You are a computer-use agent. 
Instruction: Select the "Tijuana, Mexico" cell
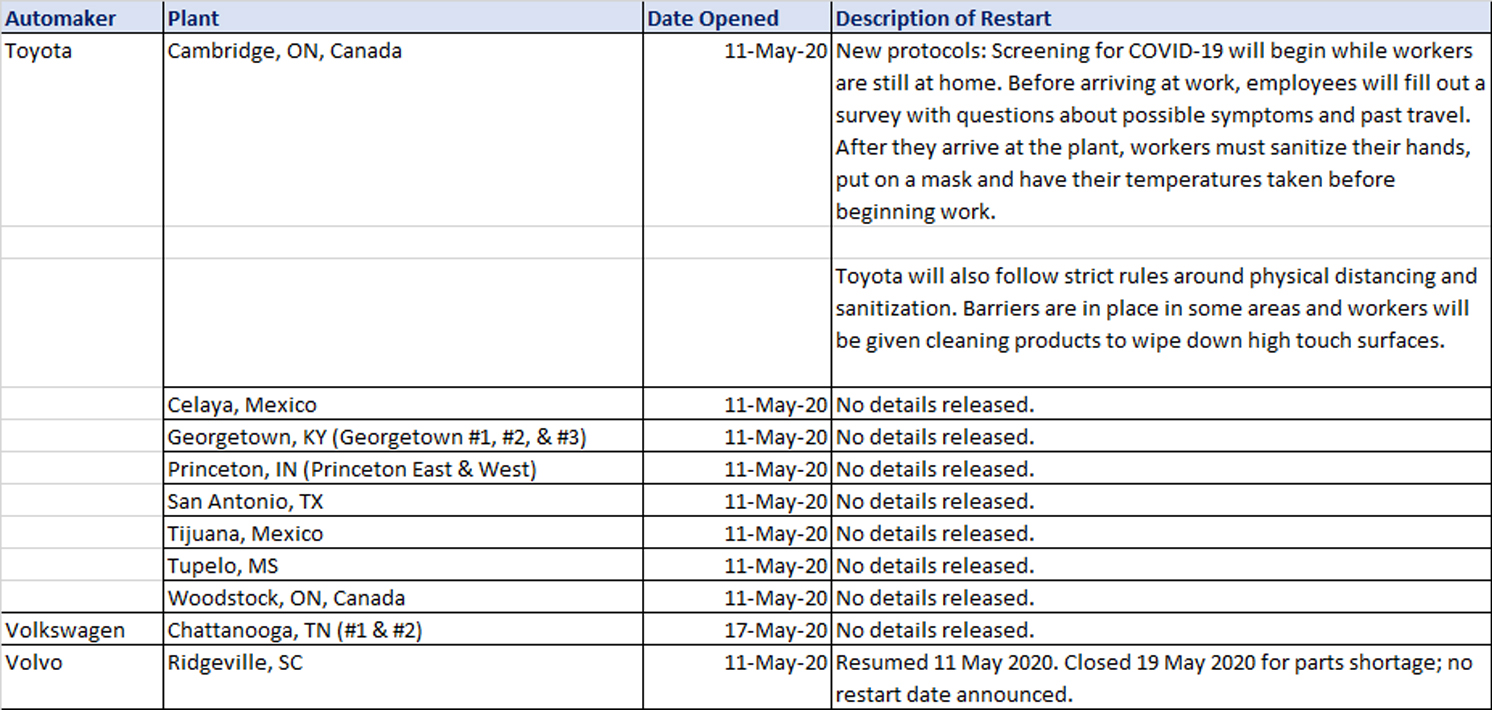pyautogui.click(x=245, y=533)
